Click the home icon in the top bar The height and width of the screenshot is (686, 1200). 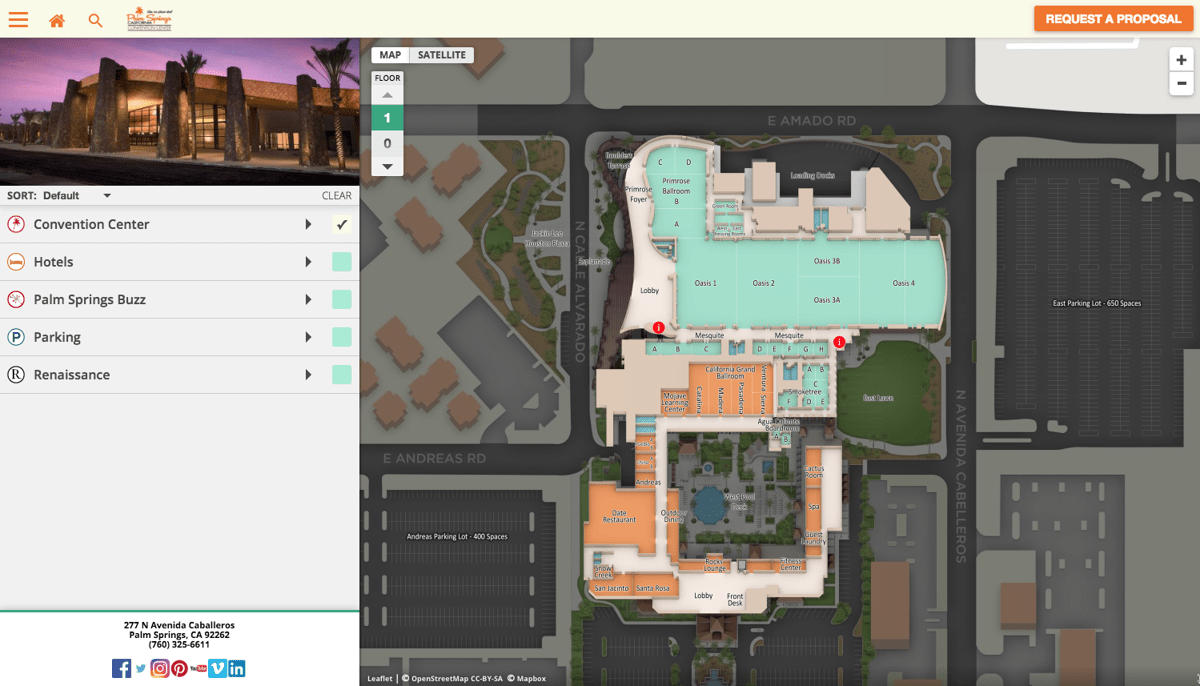tap(56, 19)
